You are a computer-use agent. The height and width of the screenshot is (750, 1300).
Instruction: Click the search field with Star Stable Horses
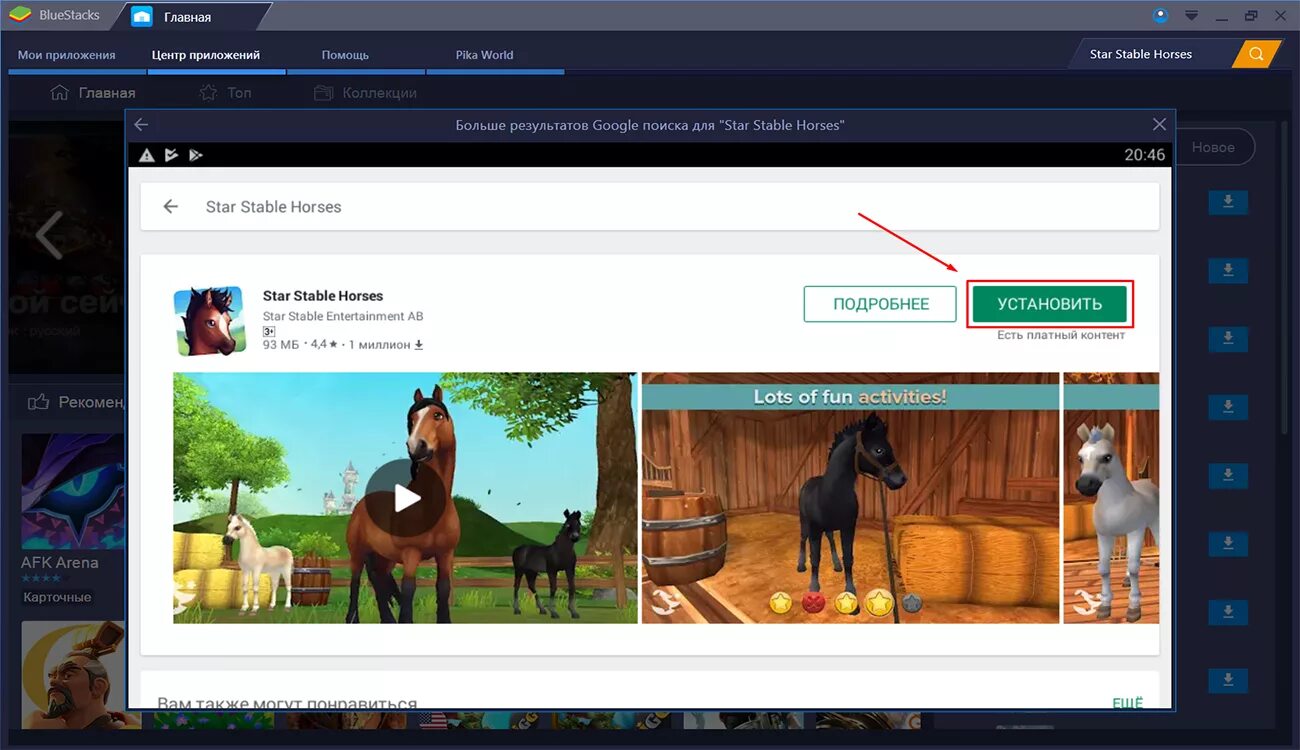point(1150,54)
